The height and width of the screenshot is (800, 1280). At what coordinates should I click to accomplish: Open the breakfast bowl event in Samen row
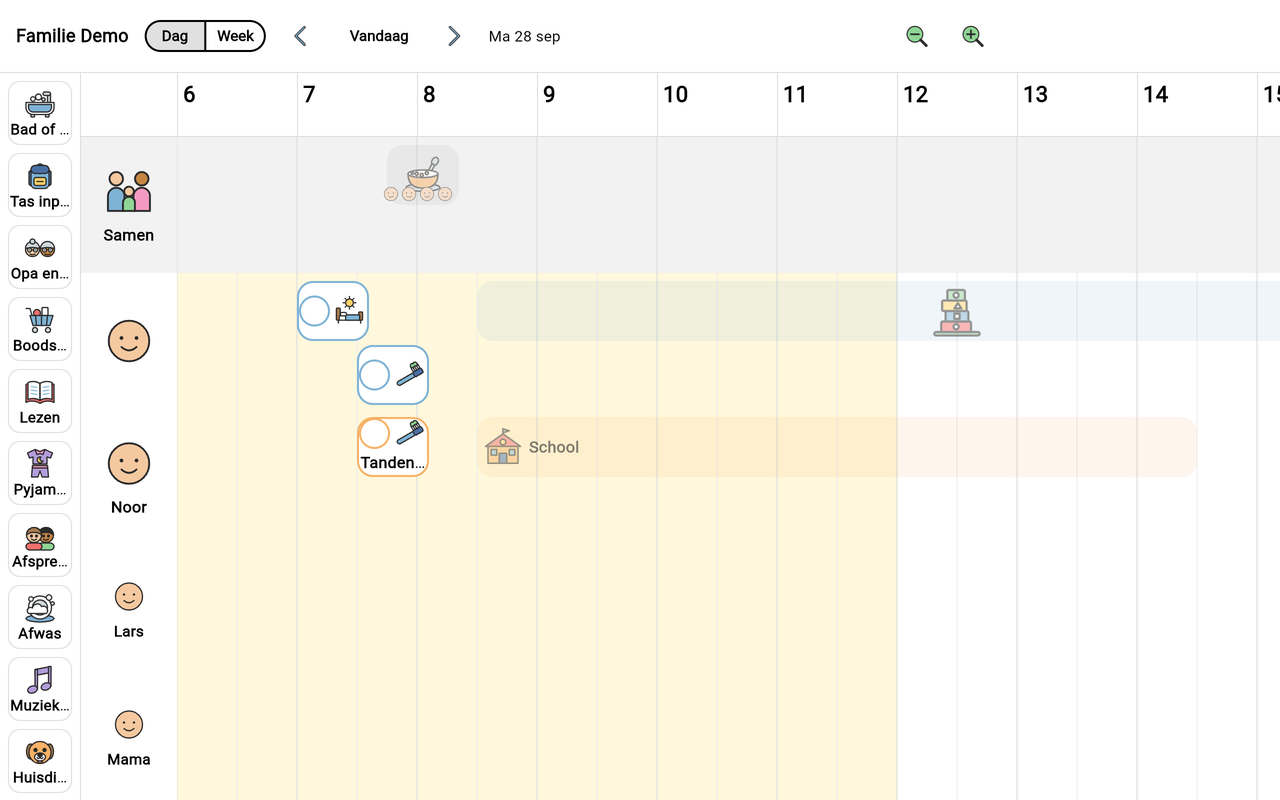pyautogui.click(x=423, y=175)
